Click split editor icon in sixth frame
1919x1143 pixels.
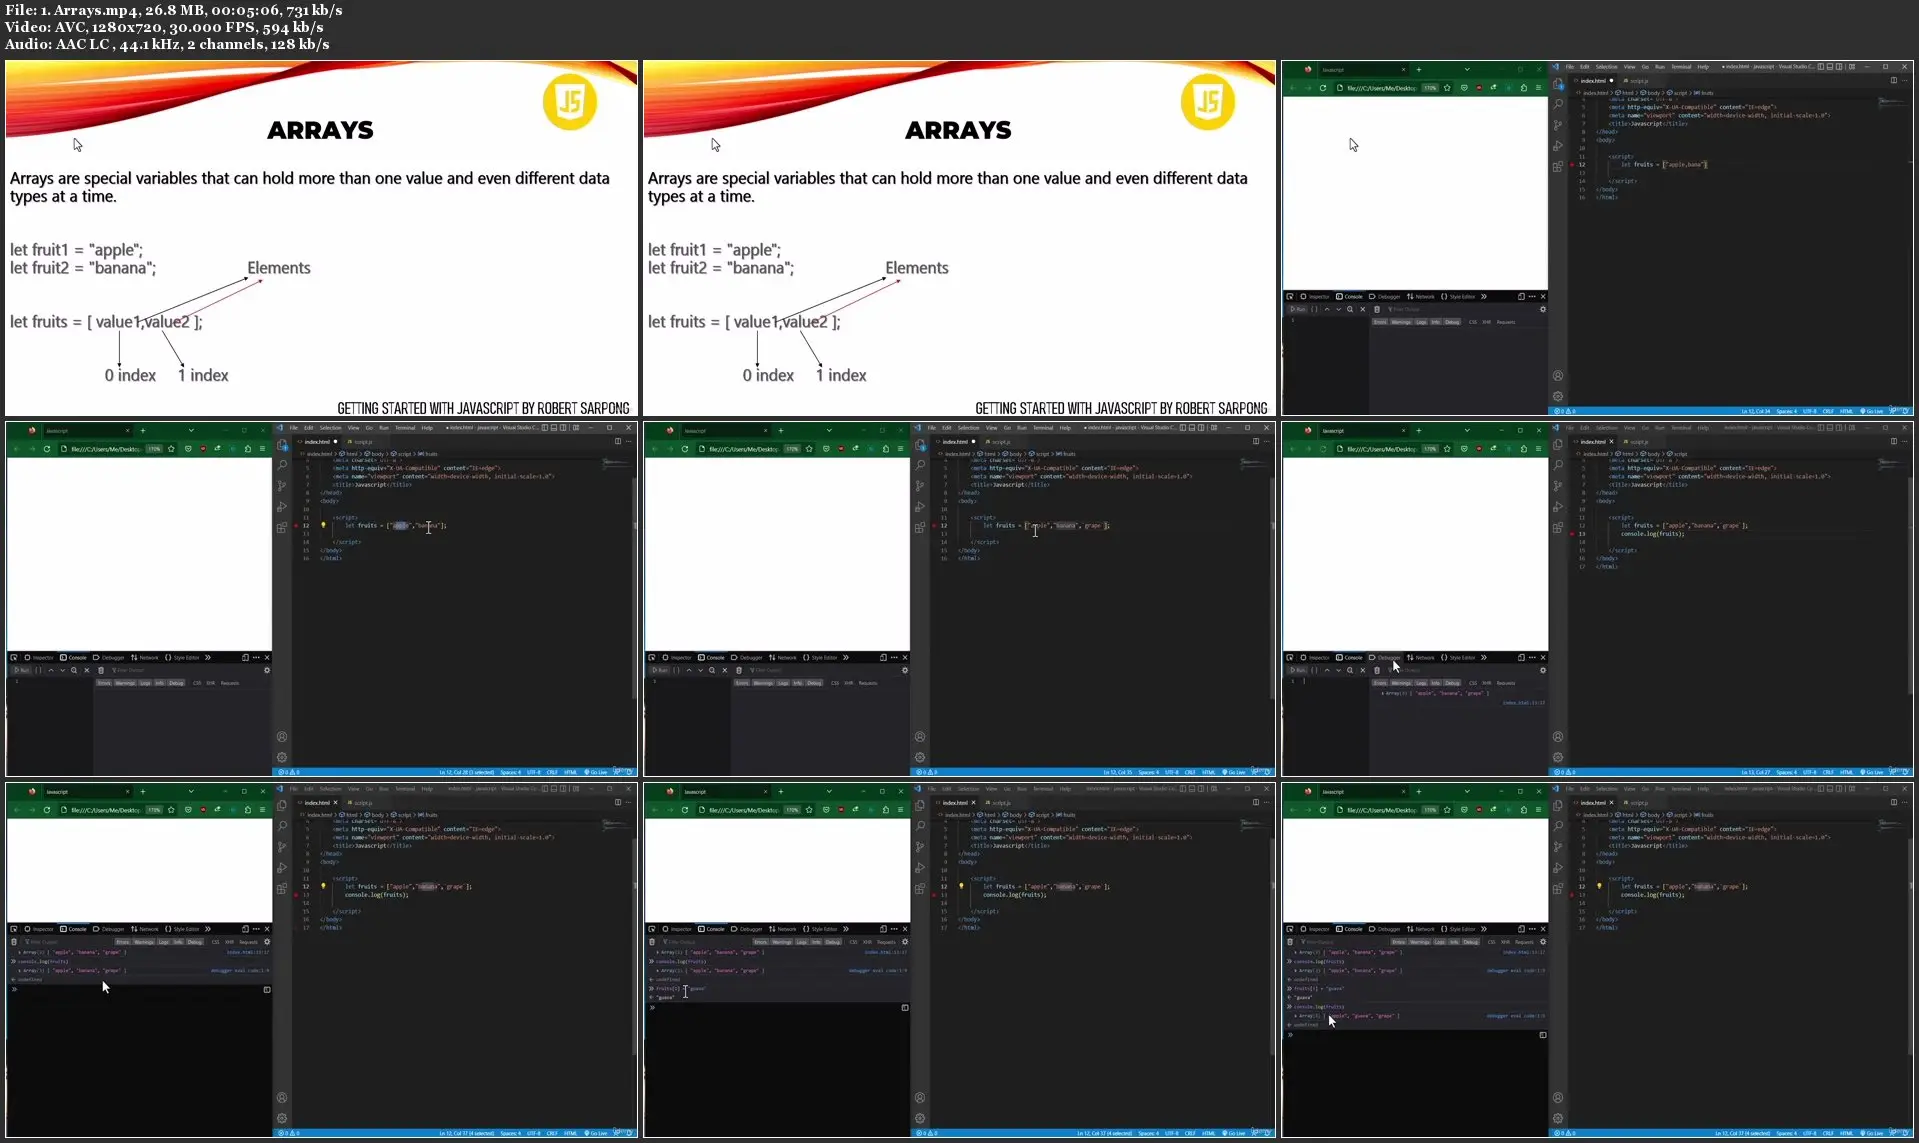[x=1893, y=441]
